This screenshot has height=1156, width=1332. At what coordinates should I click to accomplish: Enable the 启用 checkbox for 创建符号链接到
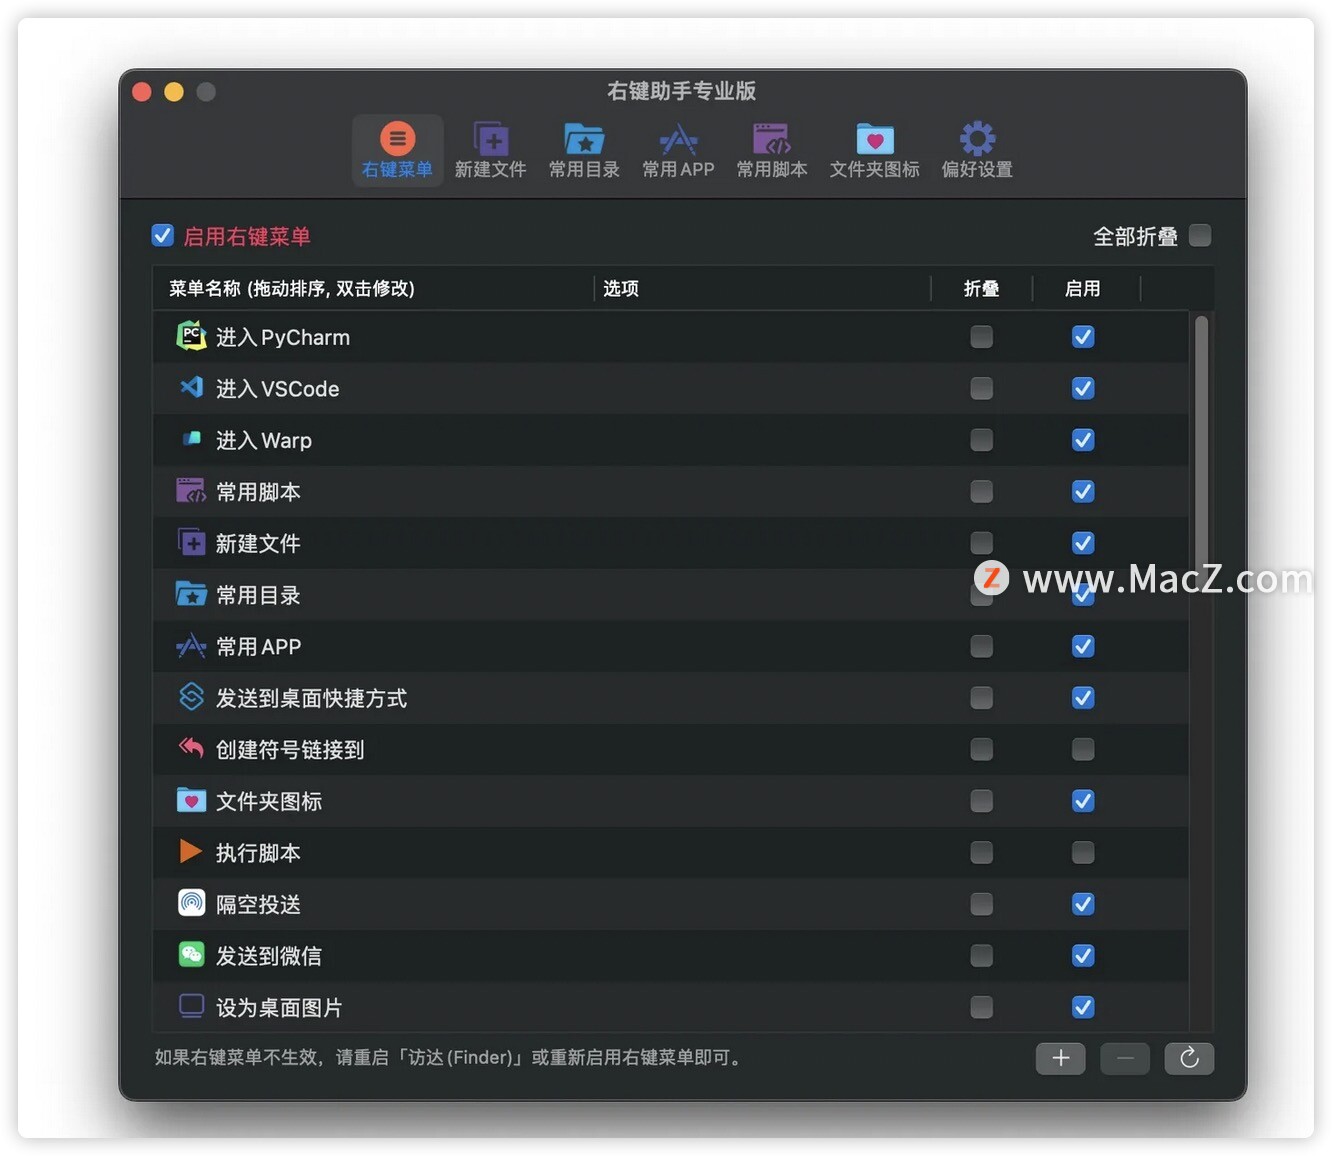point(1083,749)
